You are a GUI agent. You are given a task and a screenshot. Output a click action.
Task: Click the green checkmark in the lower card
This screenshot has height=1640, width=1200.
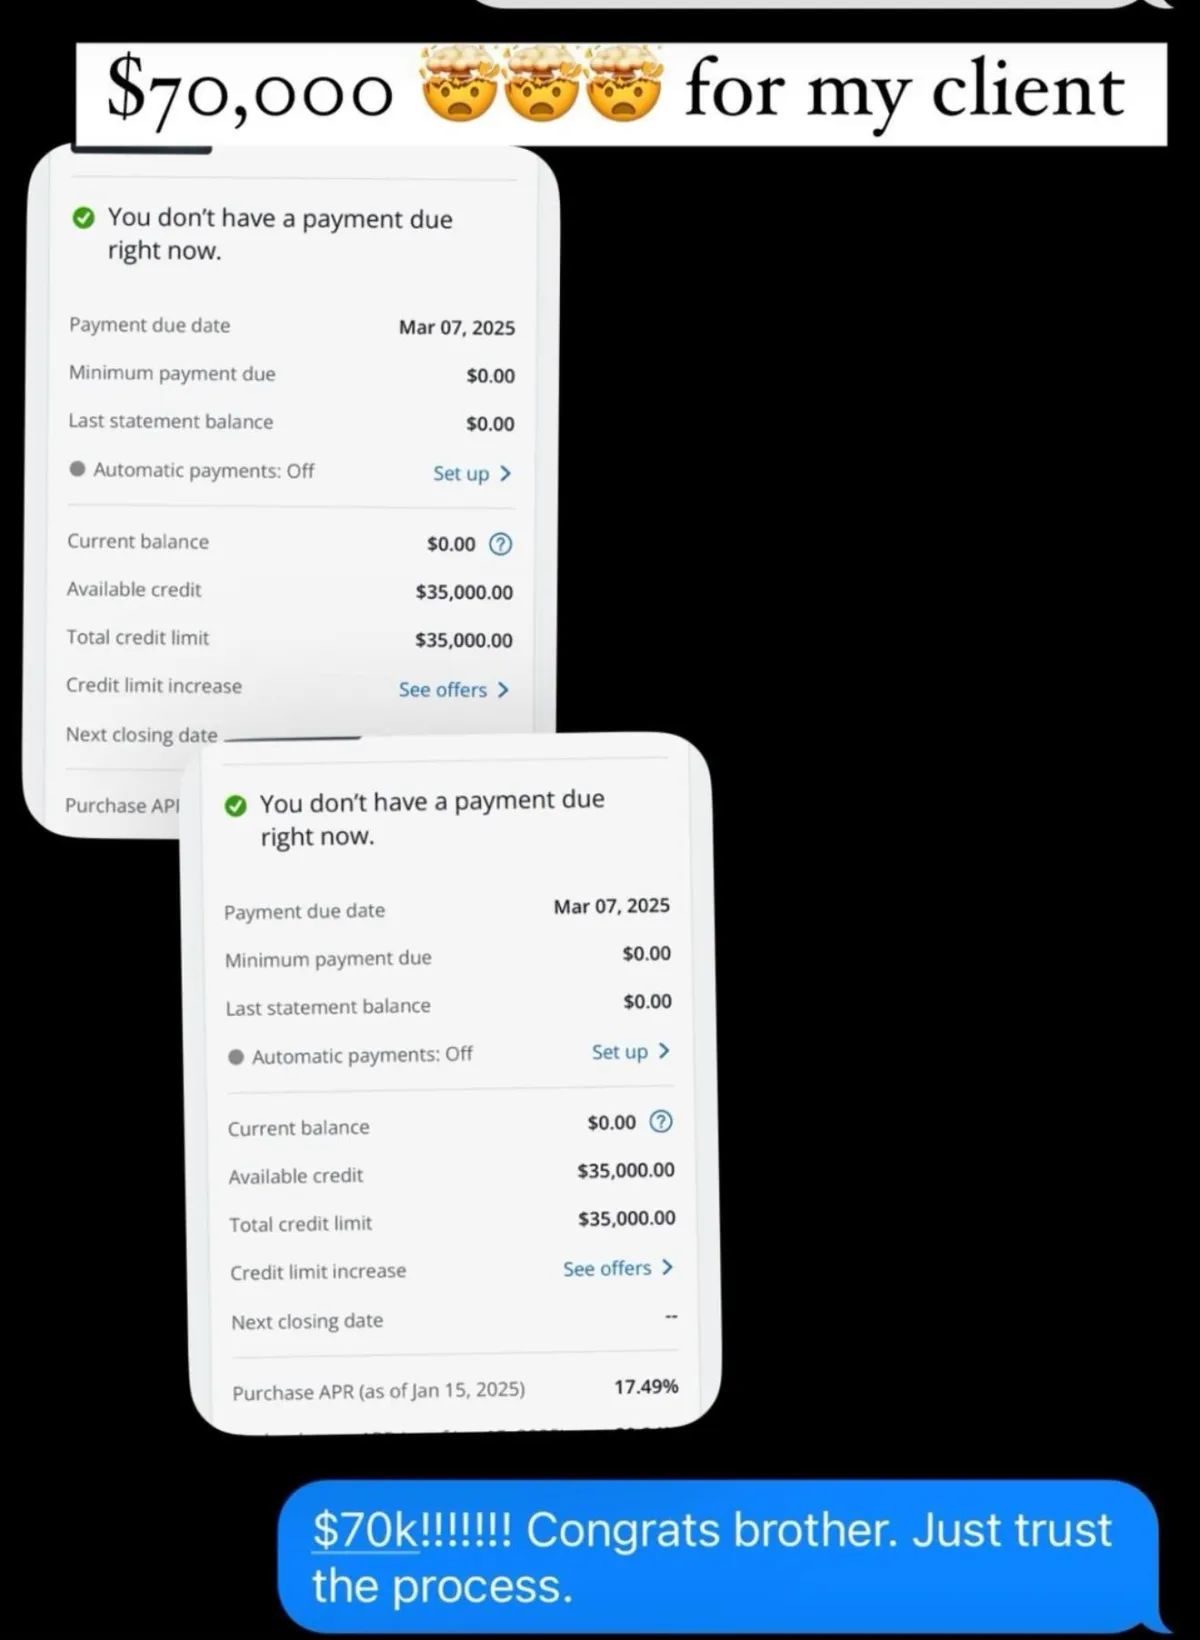coord(235,806)
